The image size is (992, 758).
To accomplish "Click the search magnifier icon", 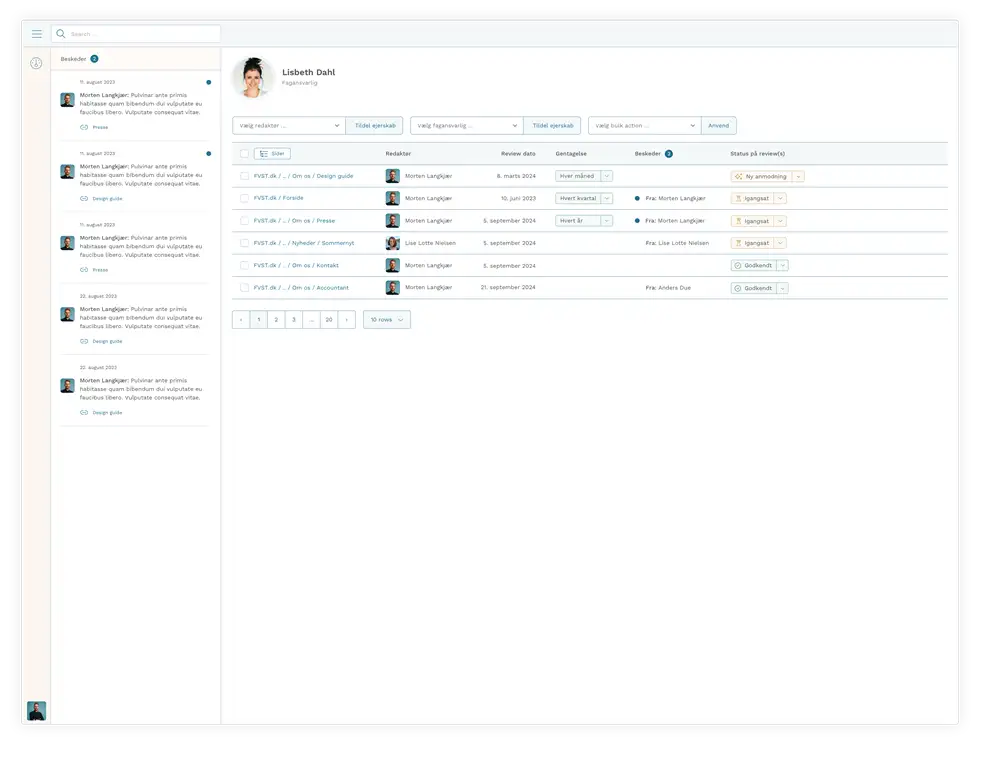I will (61, 34).
